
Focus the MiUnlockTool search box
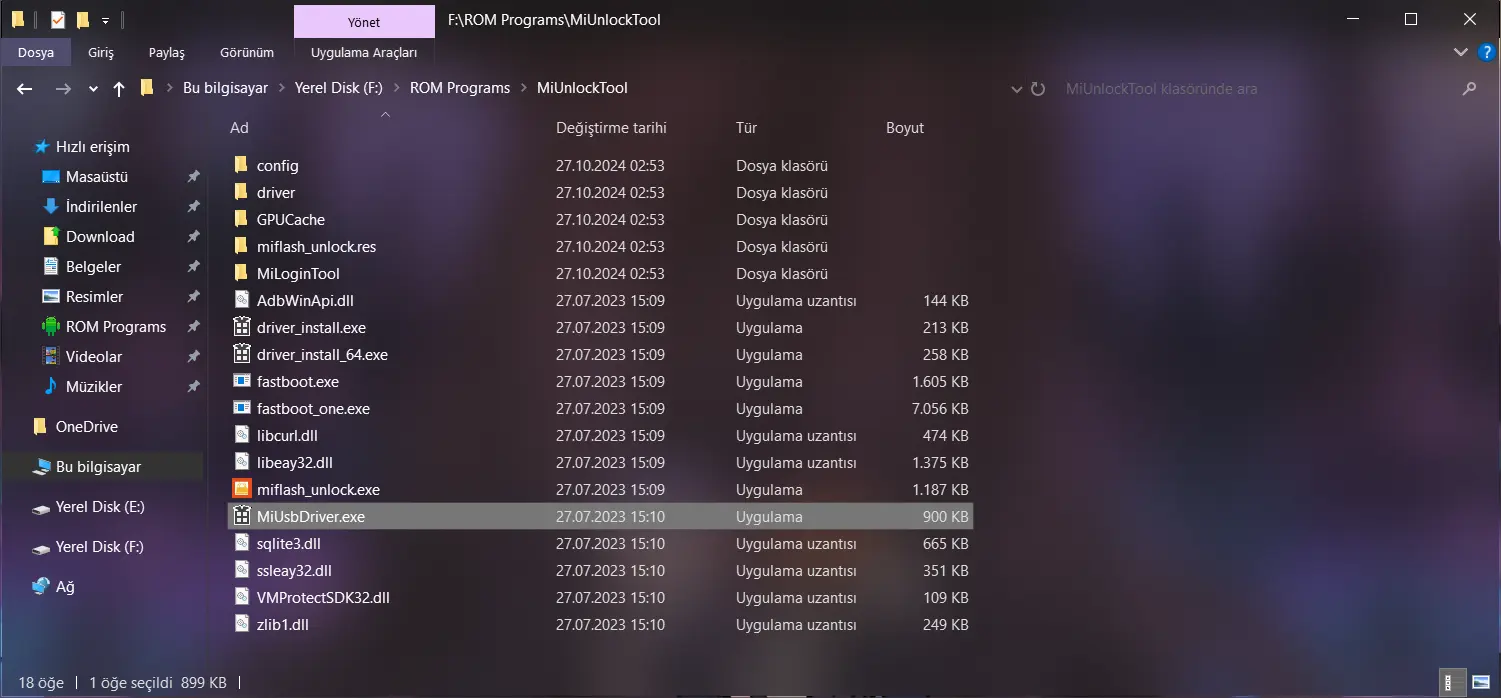(1255, 88)
